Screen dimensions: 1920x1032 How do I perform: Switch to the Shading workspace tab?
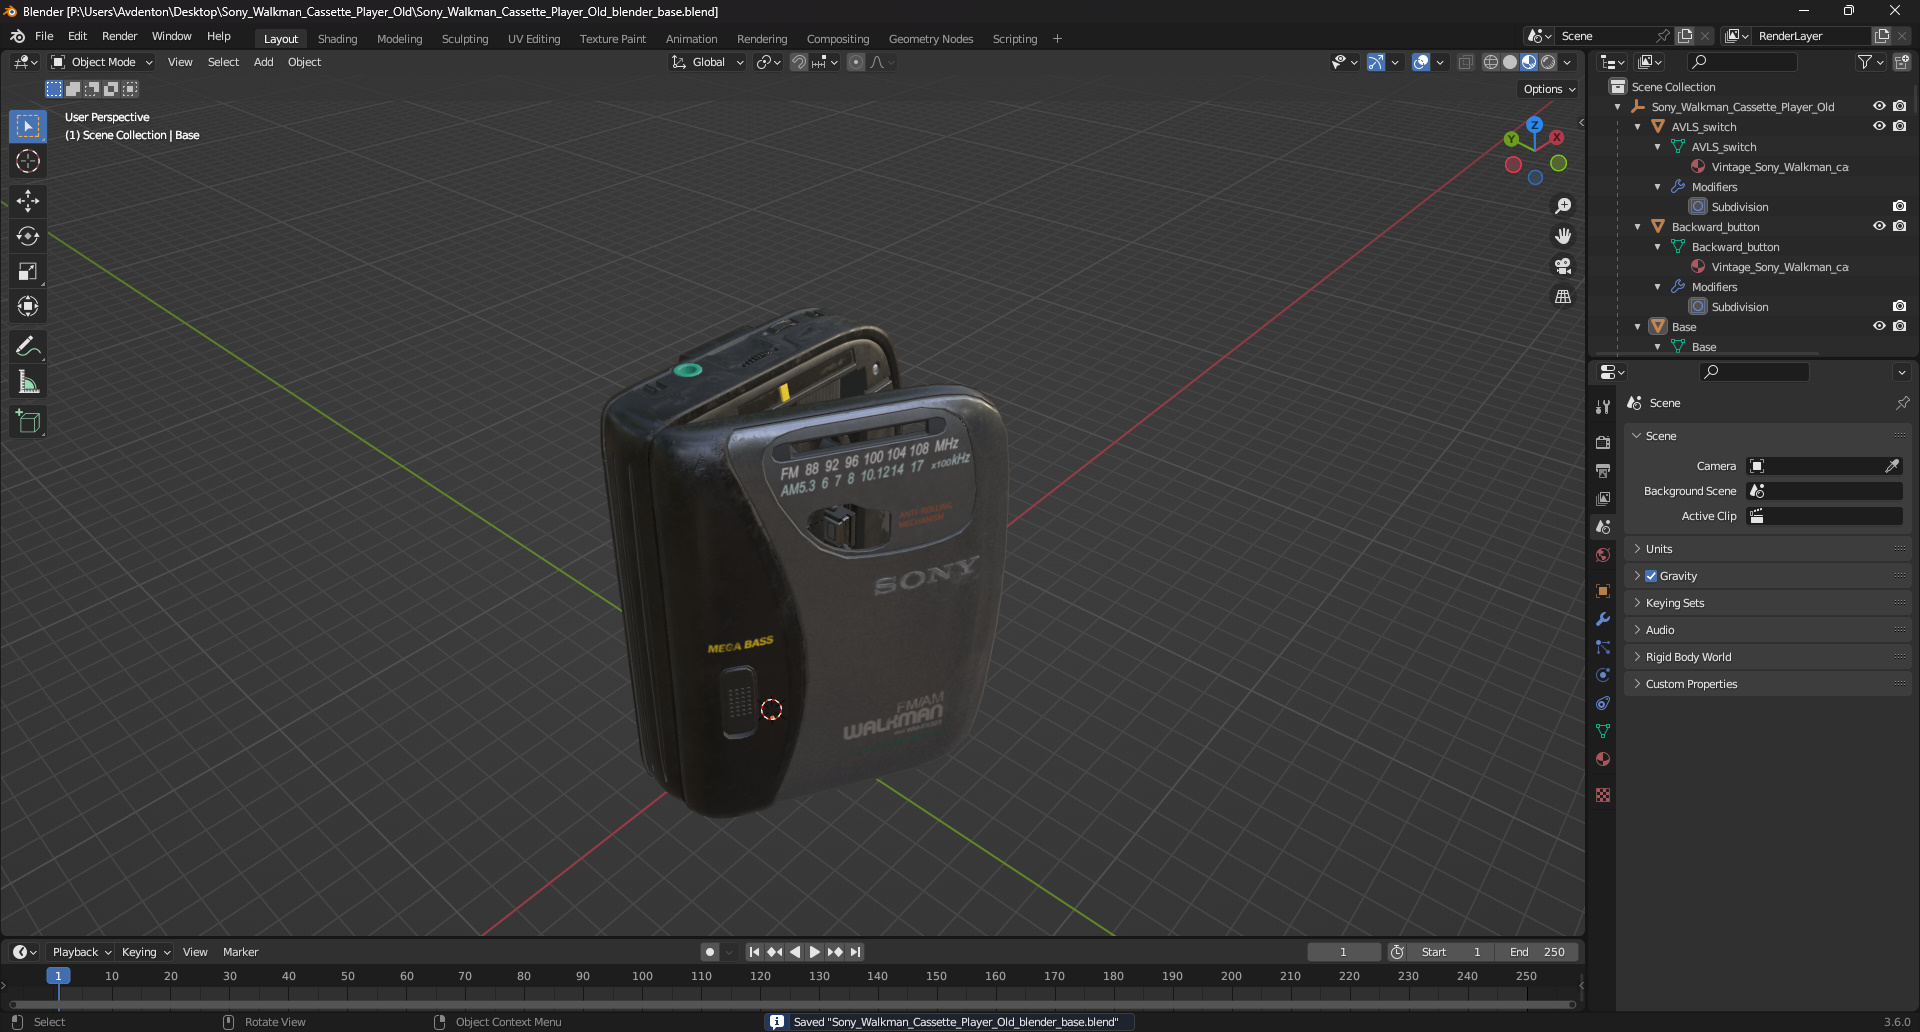coord(337,39)
